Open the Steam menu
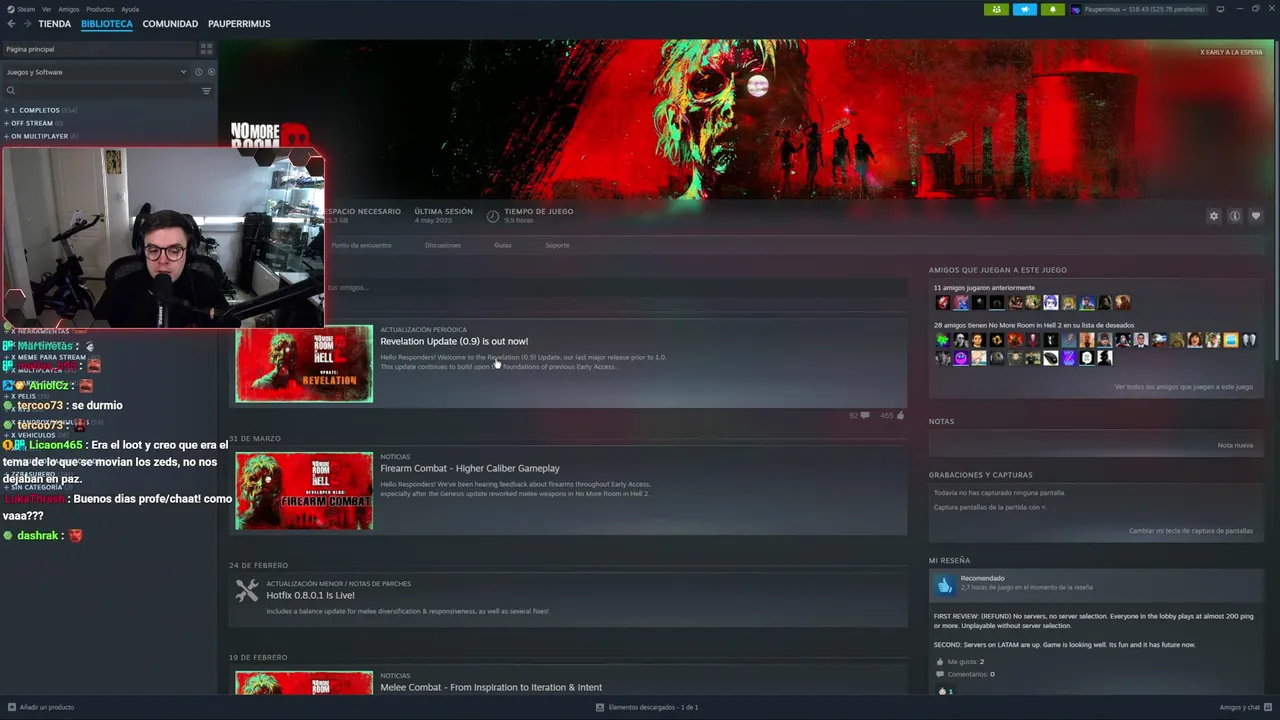This screenshot has height=720, width=1280. click(20, 9)
